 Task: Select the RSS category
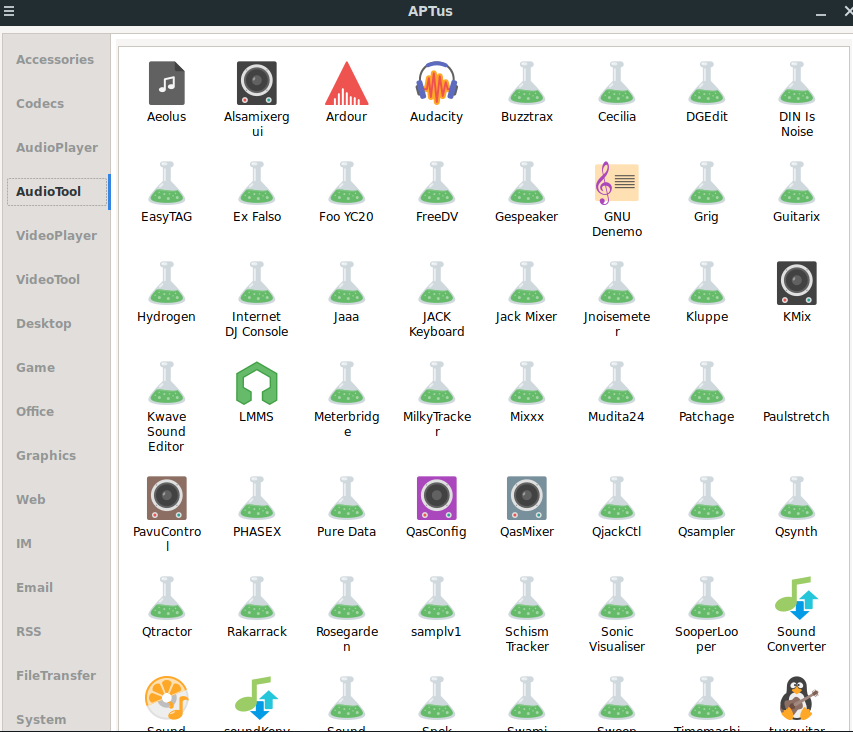[28, 632]
